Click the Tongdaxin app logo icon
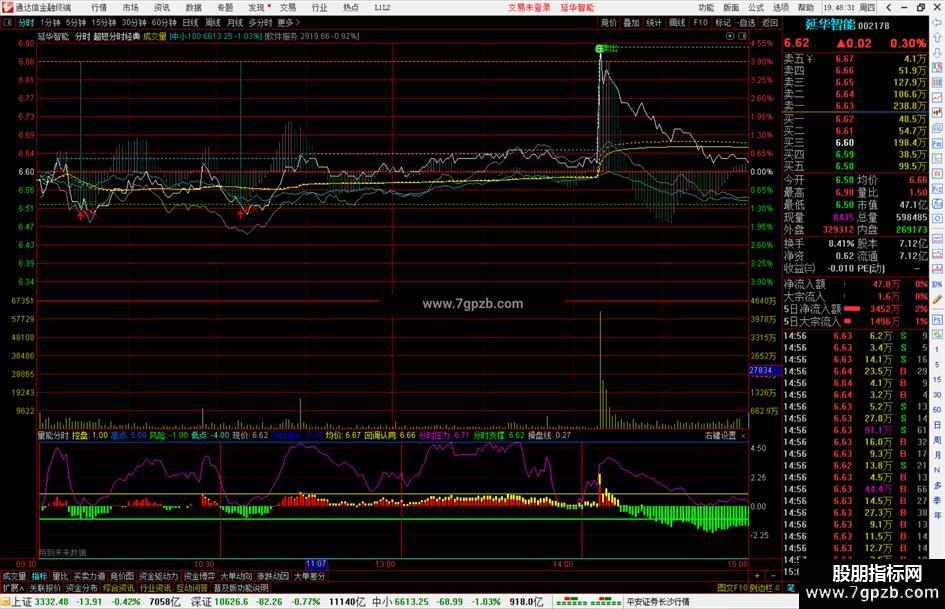The image size is (945, 609). pos(7,7)
